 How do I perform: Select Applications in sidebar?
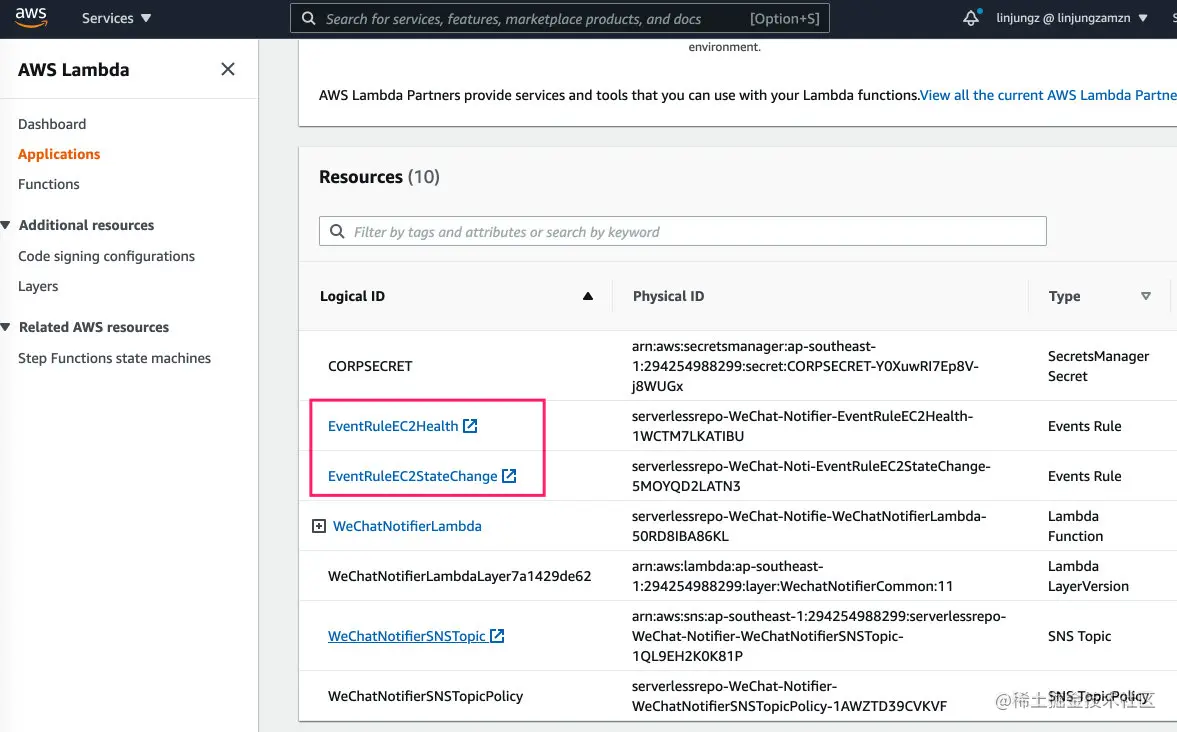59,154
